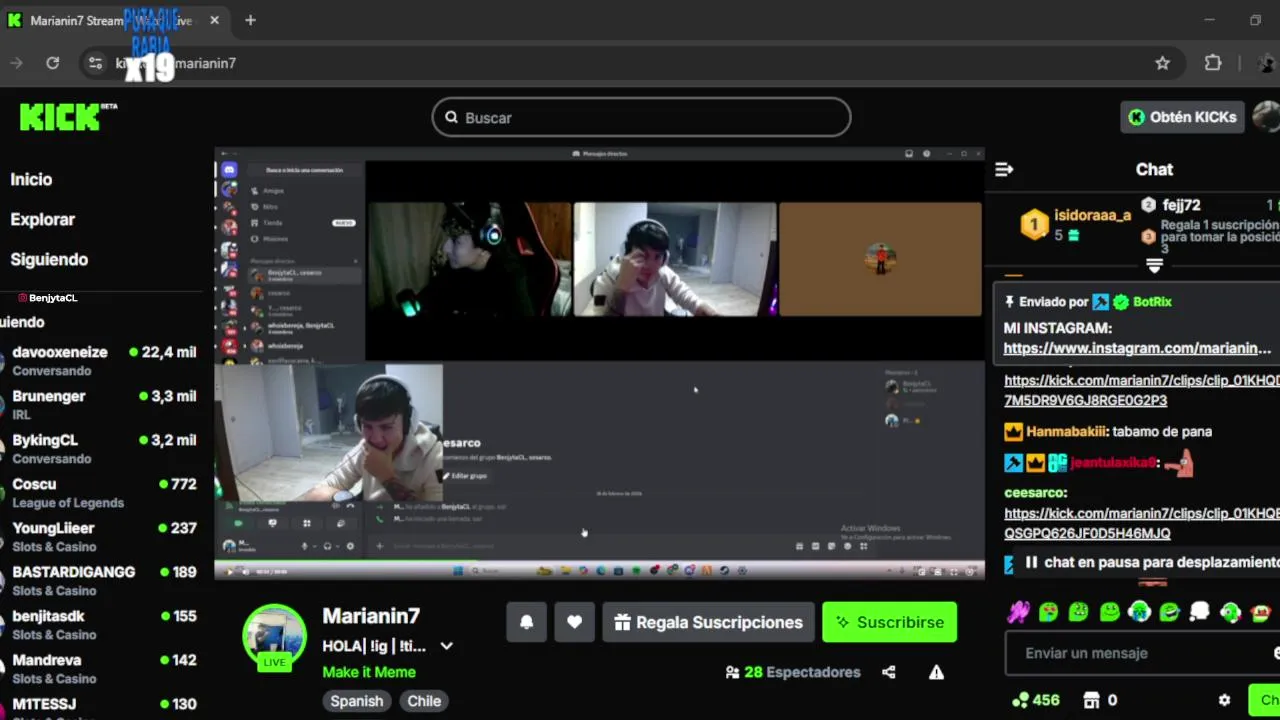Click the Enviar un mensaje chat input
The height and width of the screenshot is (720, 1280).
[x=1142, y=653]
